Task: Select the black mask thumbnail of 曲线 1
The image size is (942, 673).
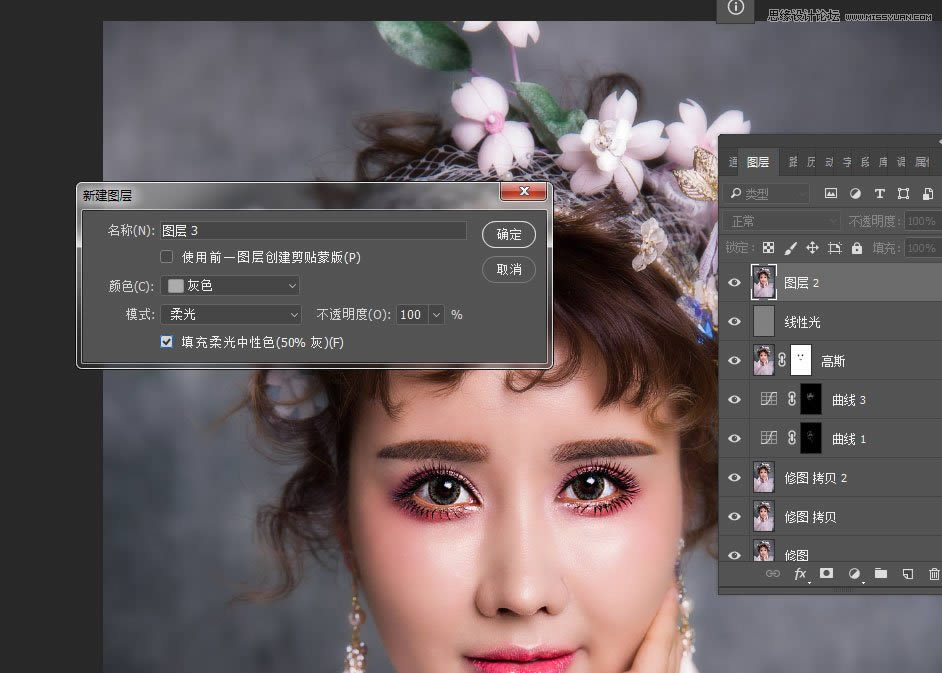Action: [x=811, y=438]
